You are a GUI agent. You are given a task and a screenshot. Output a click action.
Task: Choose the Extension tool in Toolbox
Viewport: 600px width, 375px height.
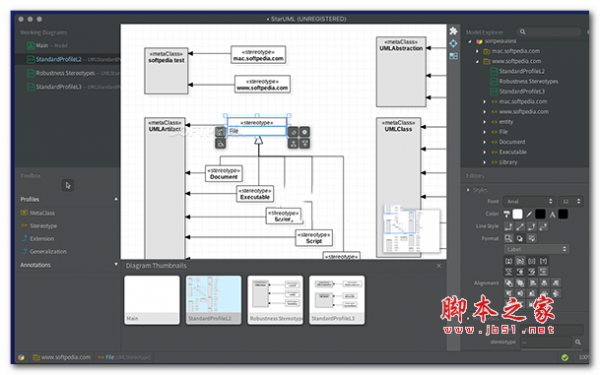click(38, 238)
